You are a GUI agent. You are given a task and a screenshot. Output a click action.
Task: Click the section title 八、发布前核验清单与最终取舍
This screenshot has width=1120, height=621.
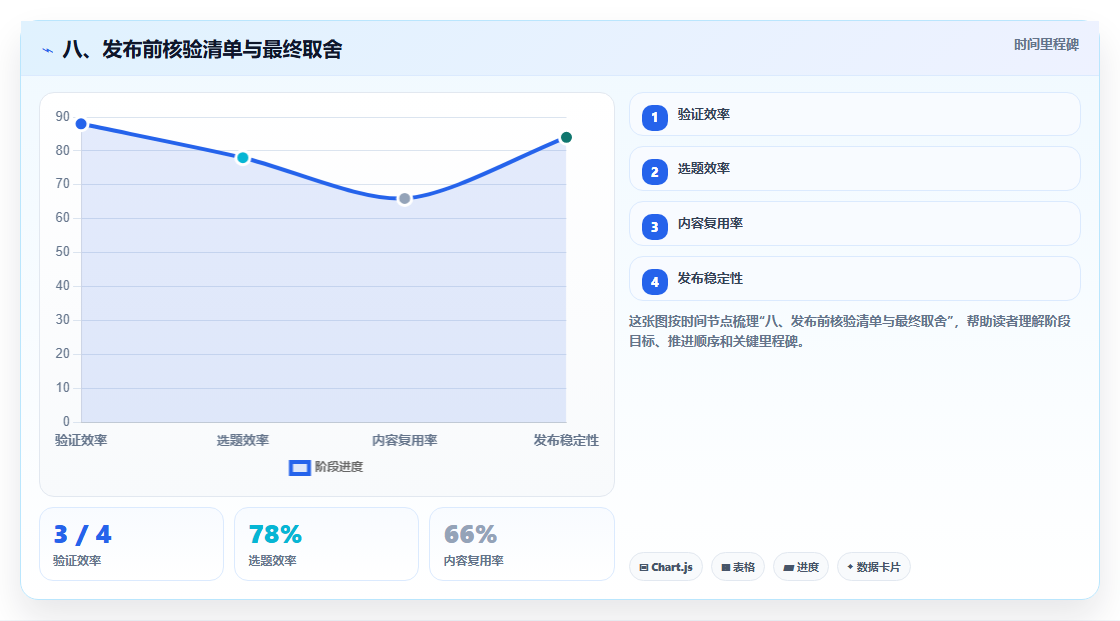[202, 49]
